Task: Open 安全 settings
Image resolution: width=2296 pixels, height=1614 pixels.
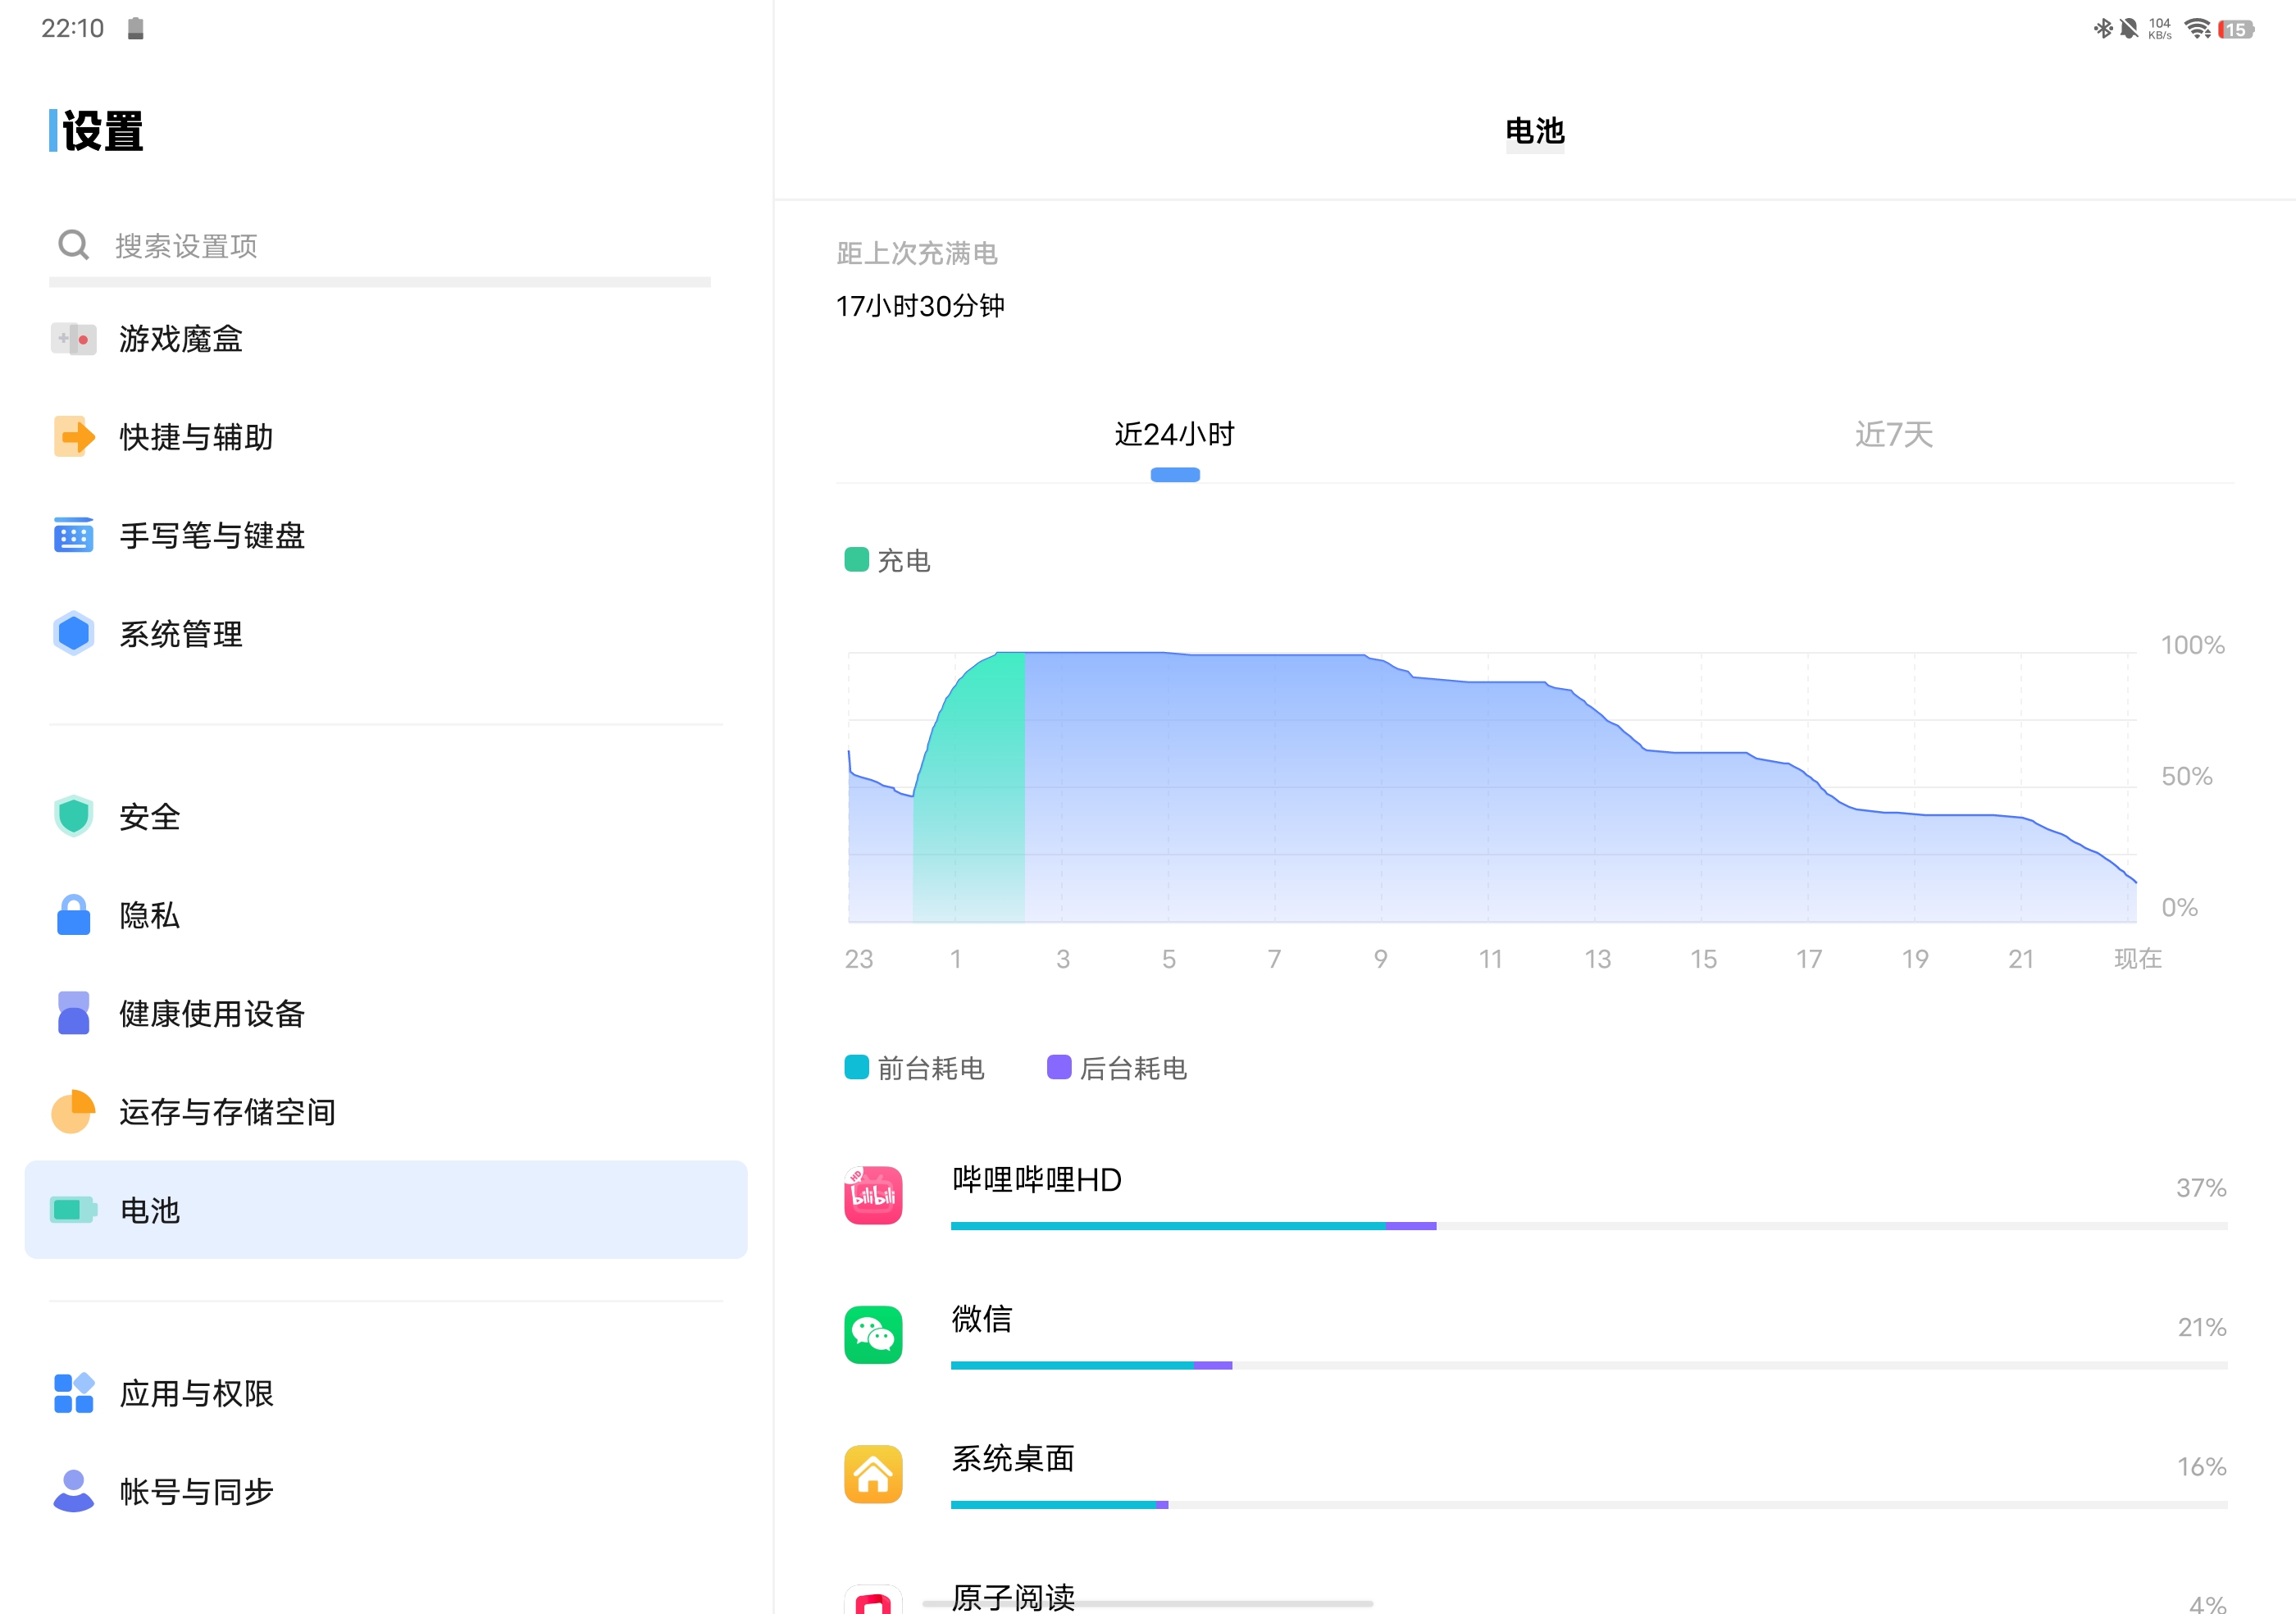Action: 386,817
